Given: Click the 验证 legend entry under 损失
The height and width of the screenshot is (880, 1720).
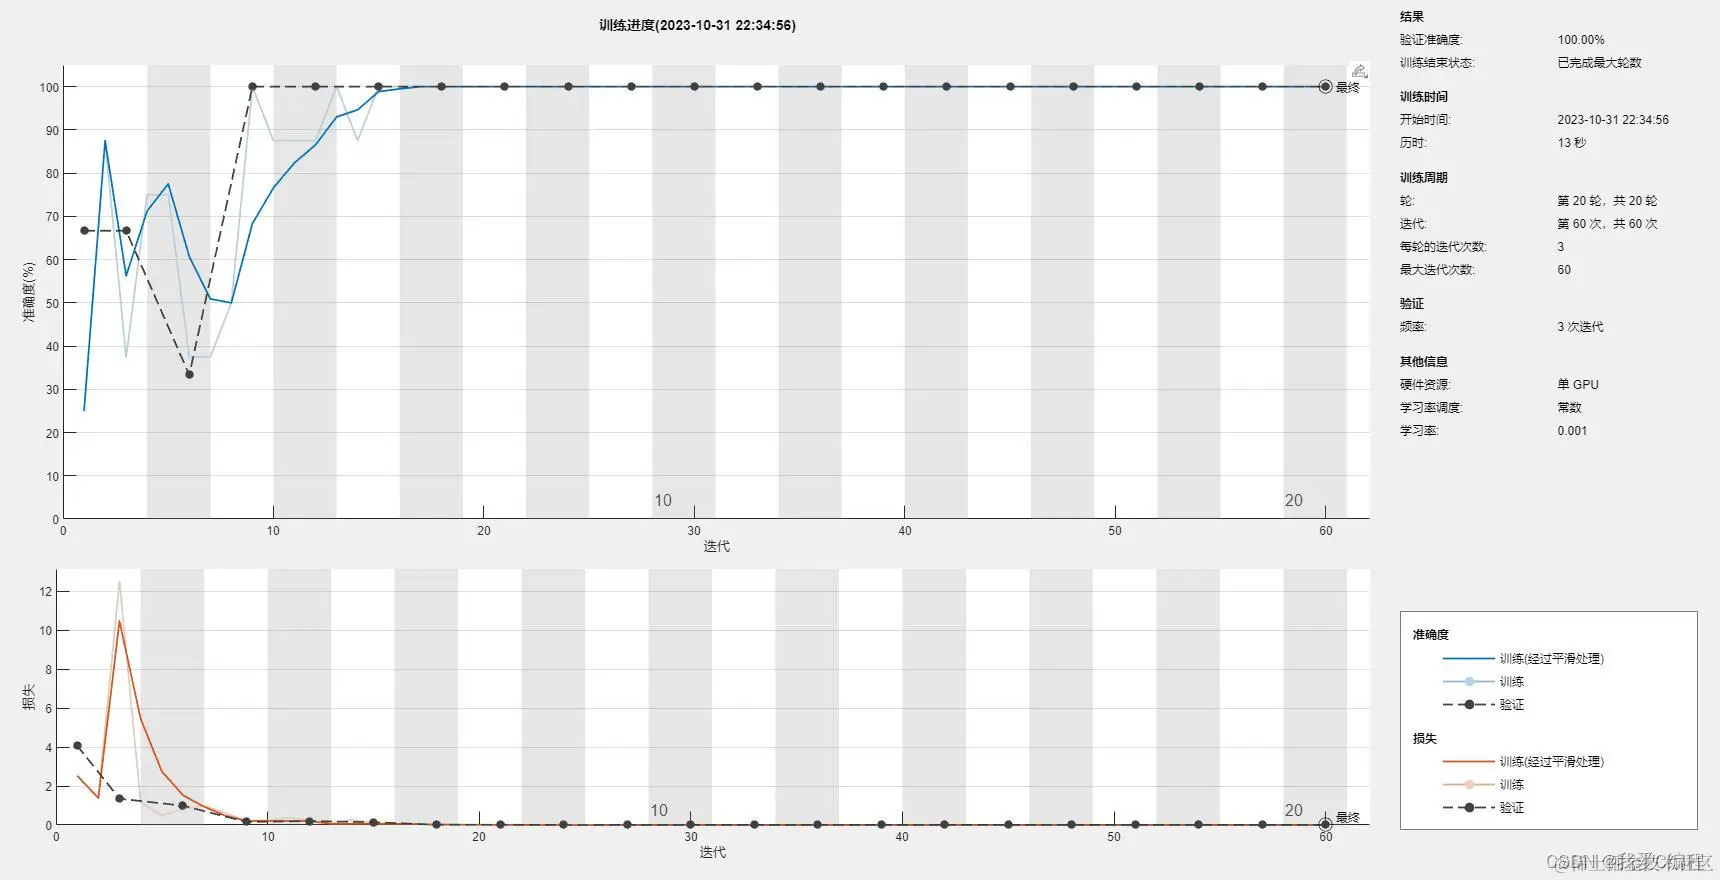Looking at the screenshot, I should [1512, 808].
